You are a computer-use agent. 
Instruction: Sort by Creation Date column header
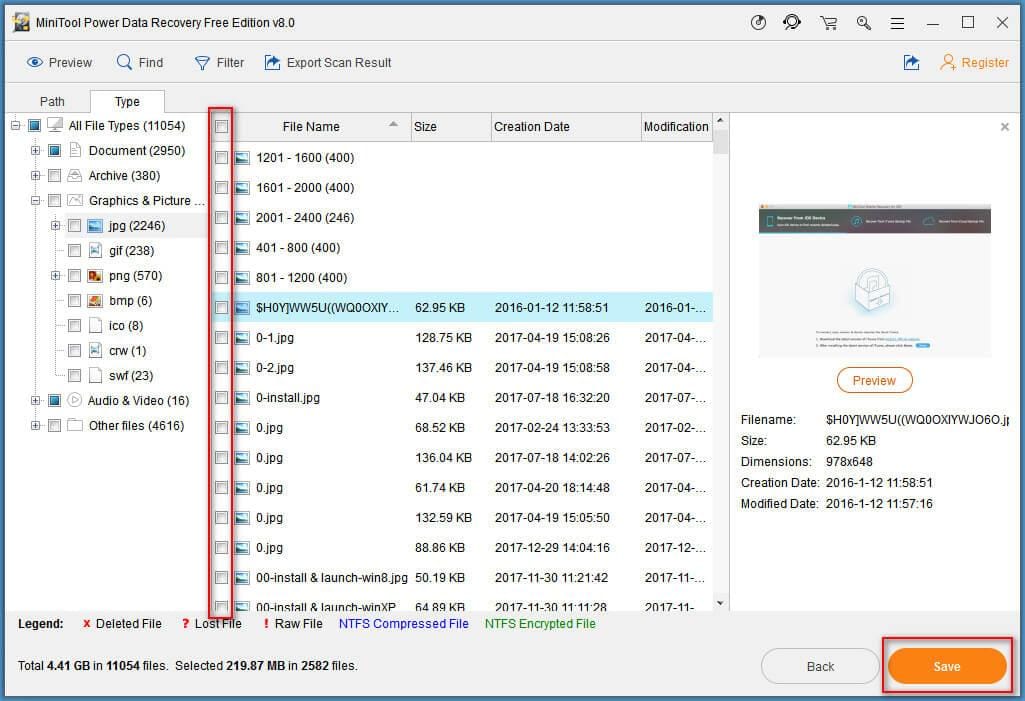(565, 126)
